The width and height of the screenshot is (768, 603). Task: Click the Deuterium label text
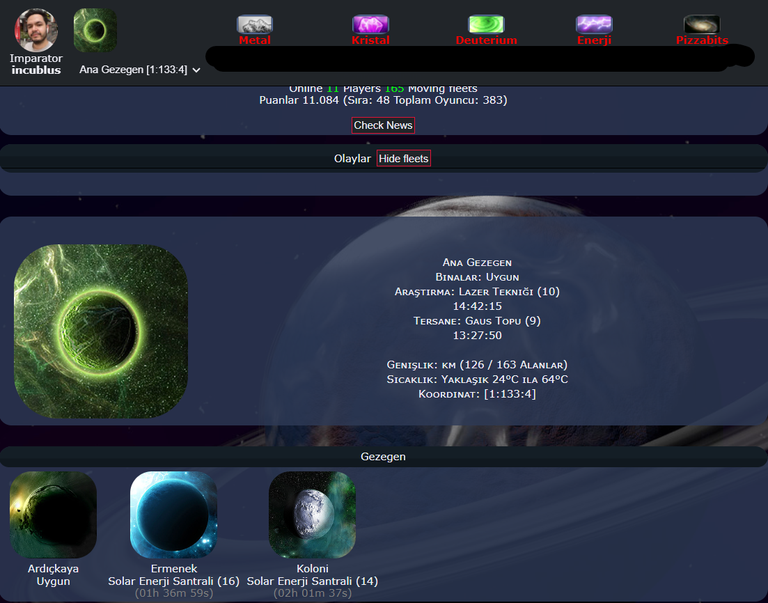coord(486,40)
